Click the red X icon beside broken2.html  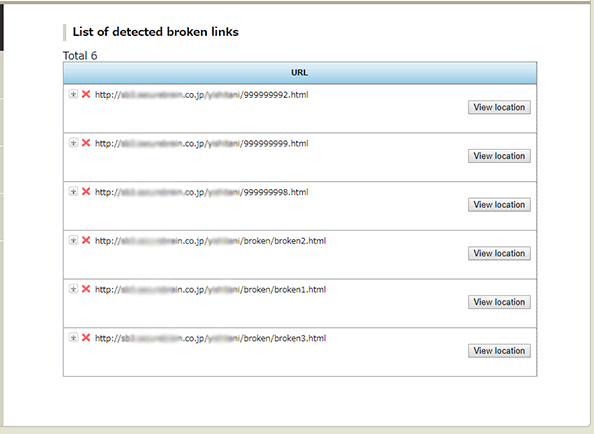coord(86,240)
